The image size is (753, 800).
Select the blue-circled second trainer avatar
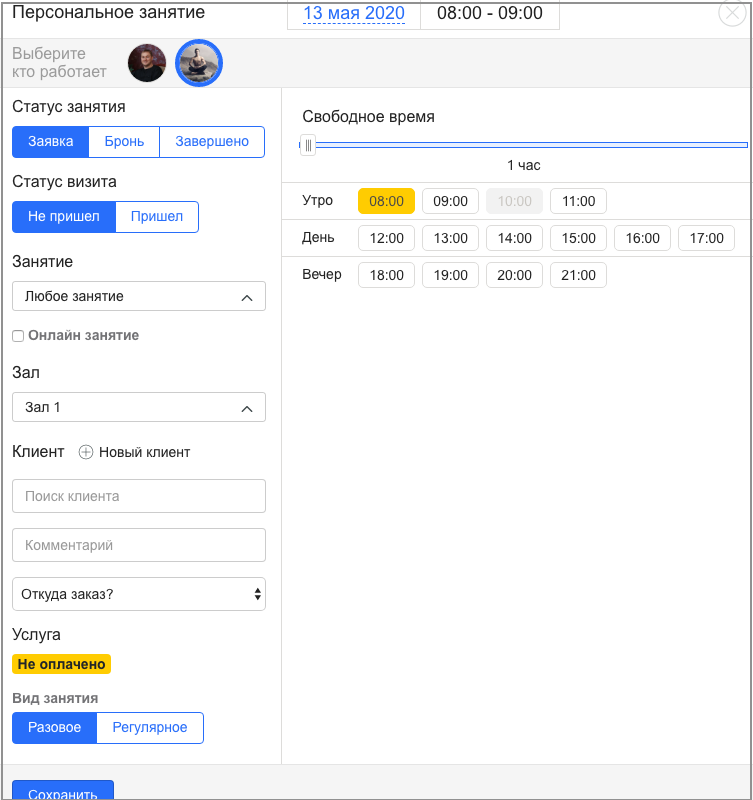[x=198, y=64]
